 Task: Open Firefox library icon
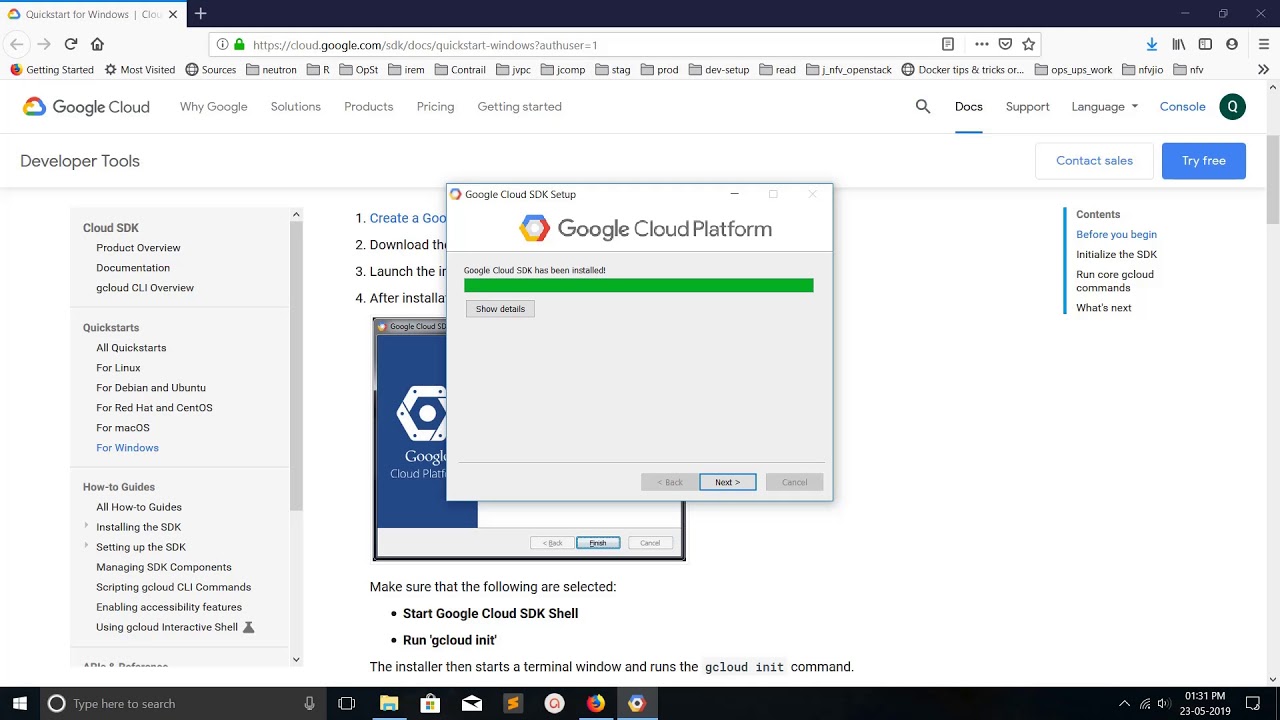(x=1179, y=44)
